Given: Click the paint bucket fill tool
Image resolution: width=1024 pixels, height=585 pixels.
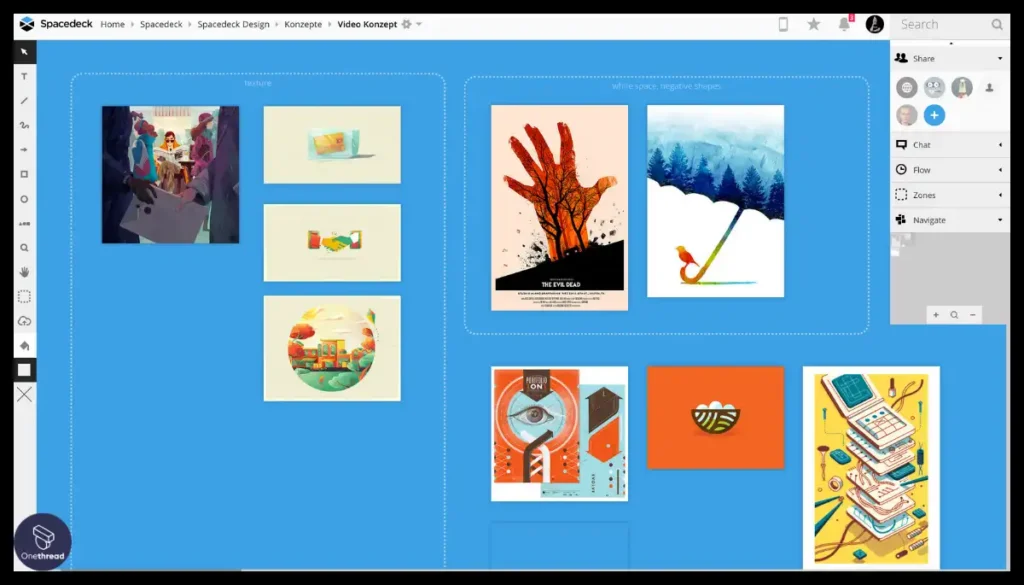Looking at the screenshot, I should coord(24,346).
